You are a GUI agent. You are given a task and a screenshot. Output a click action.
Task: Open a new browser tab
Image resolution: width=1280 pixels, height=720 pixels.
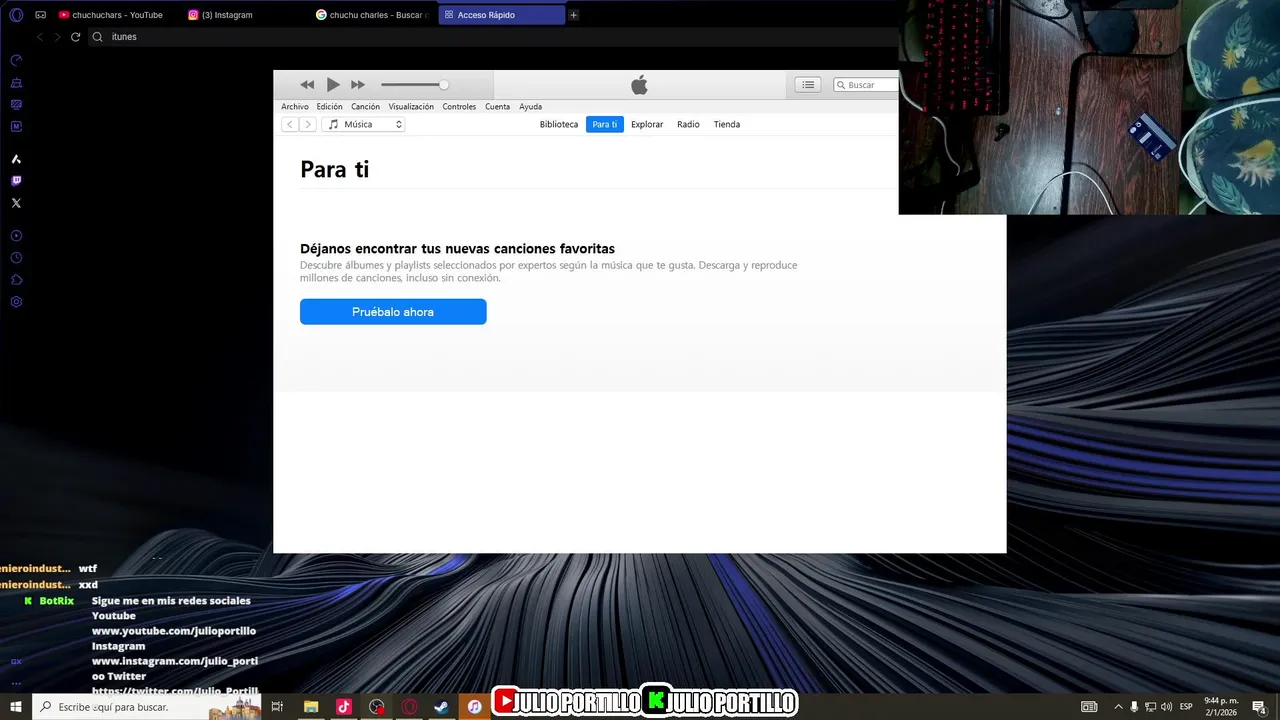point(573,15)
